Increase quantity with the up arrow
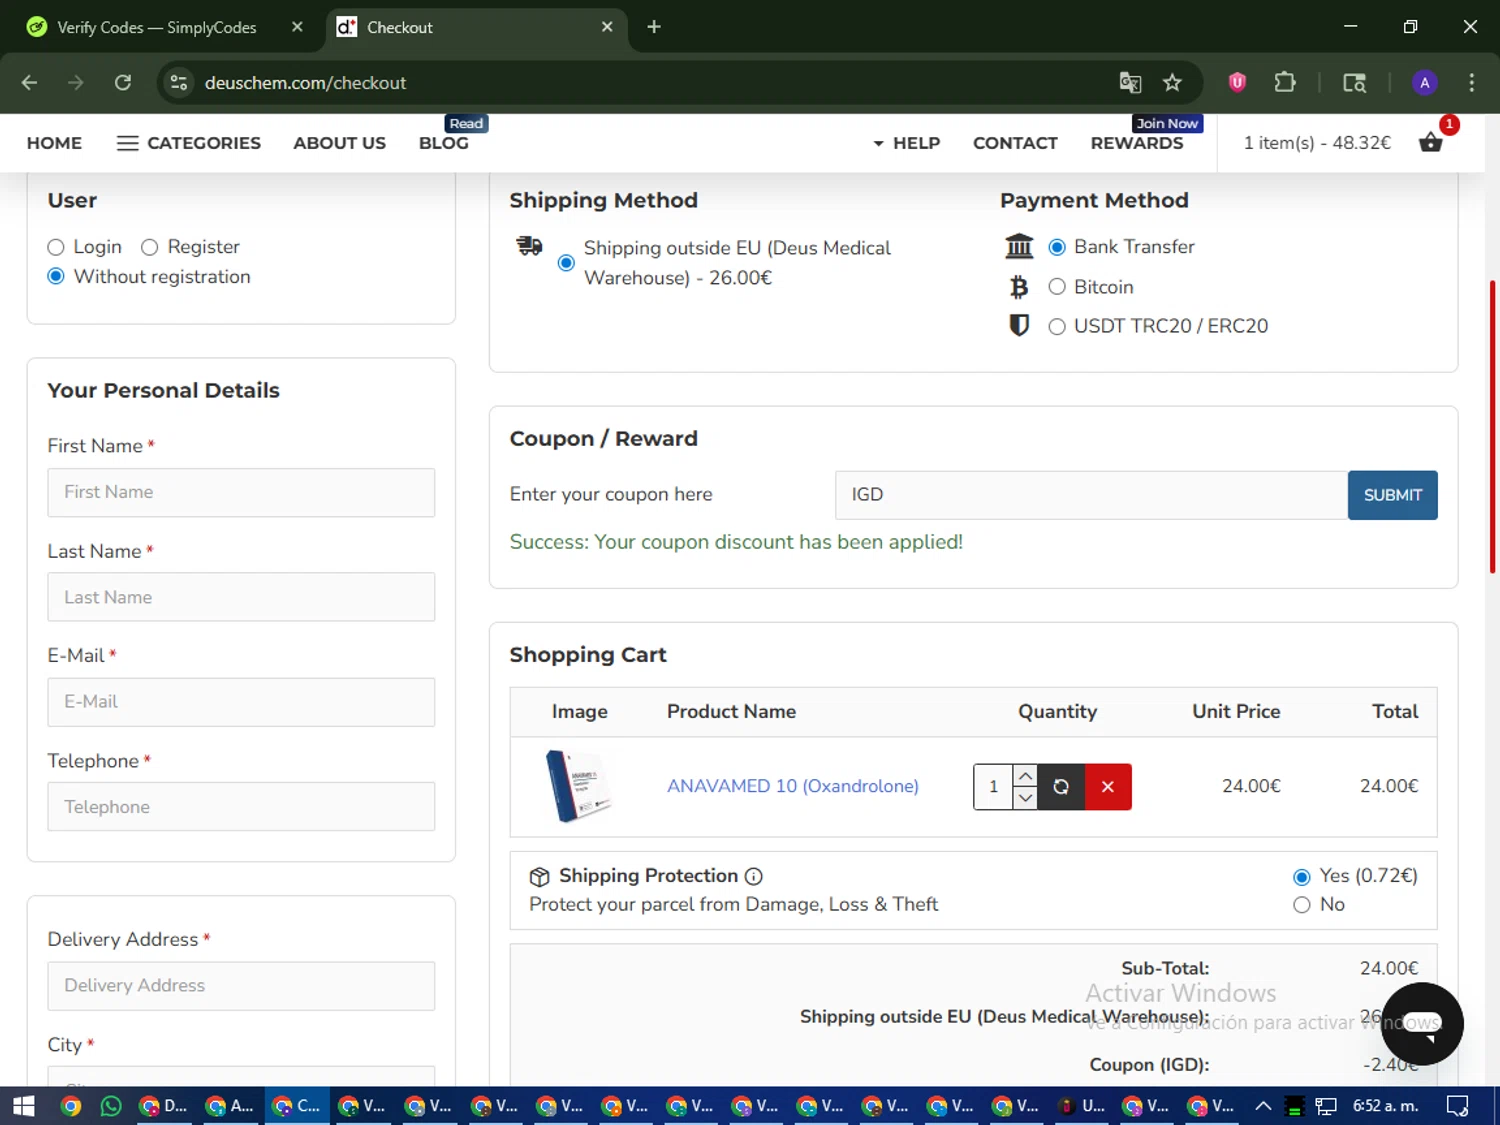Image resolution: width=1500 pixels, height=1125 pixels. pos(1025,776)
